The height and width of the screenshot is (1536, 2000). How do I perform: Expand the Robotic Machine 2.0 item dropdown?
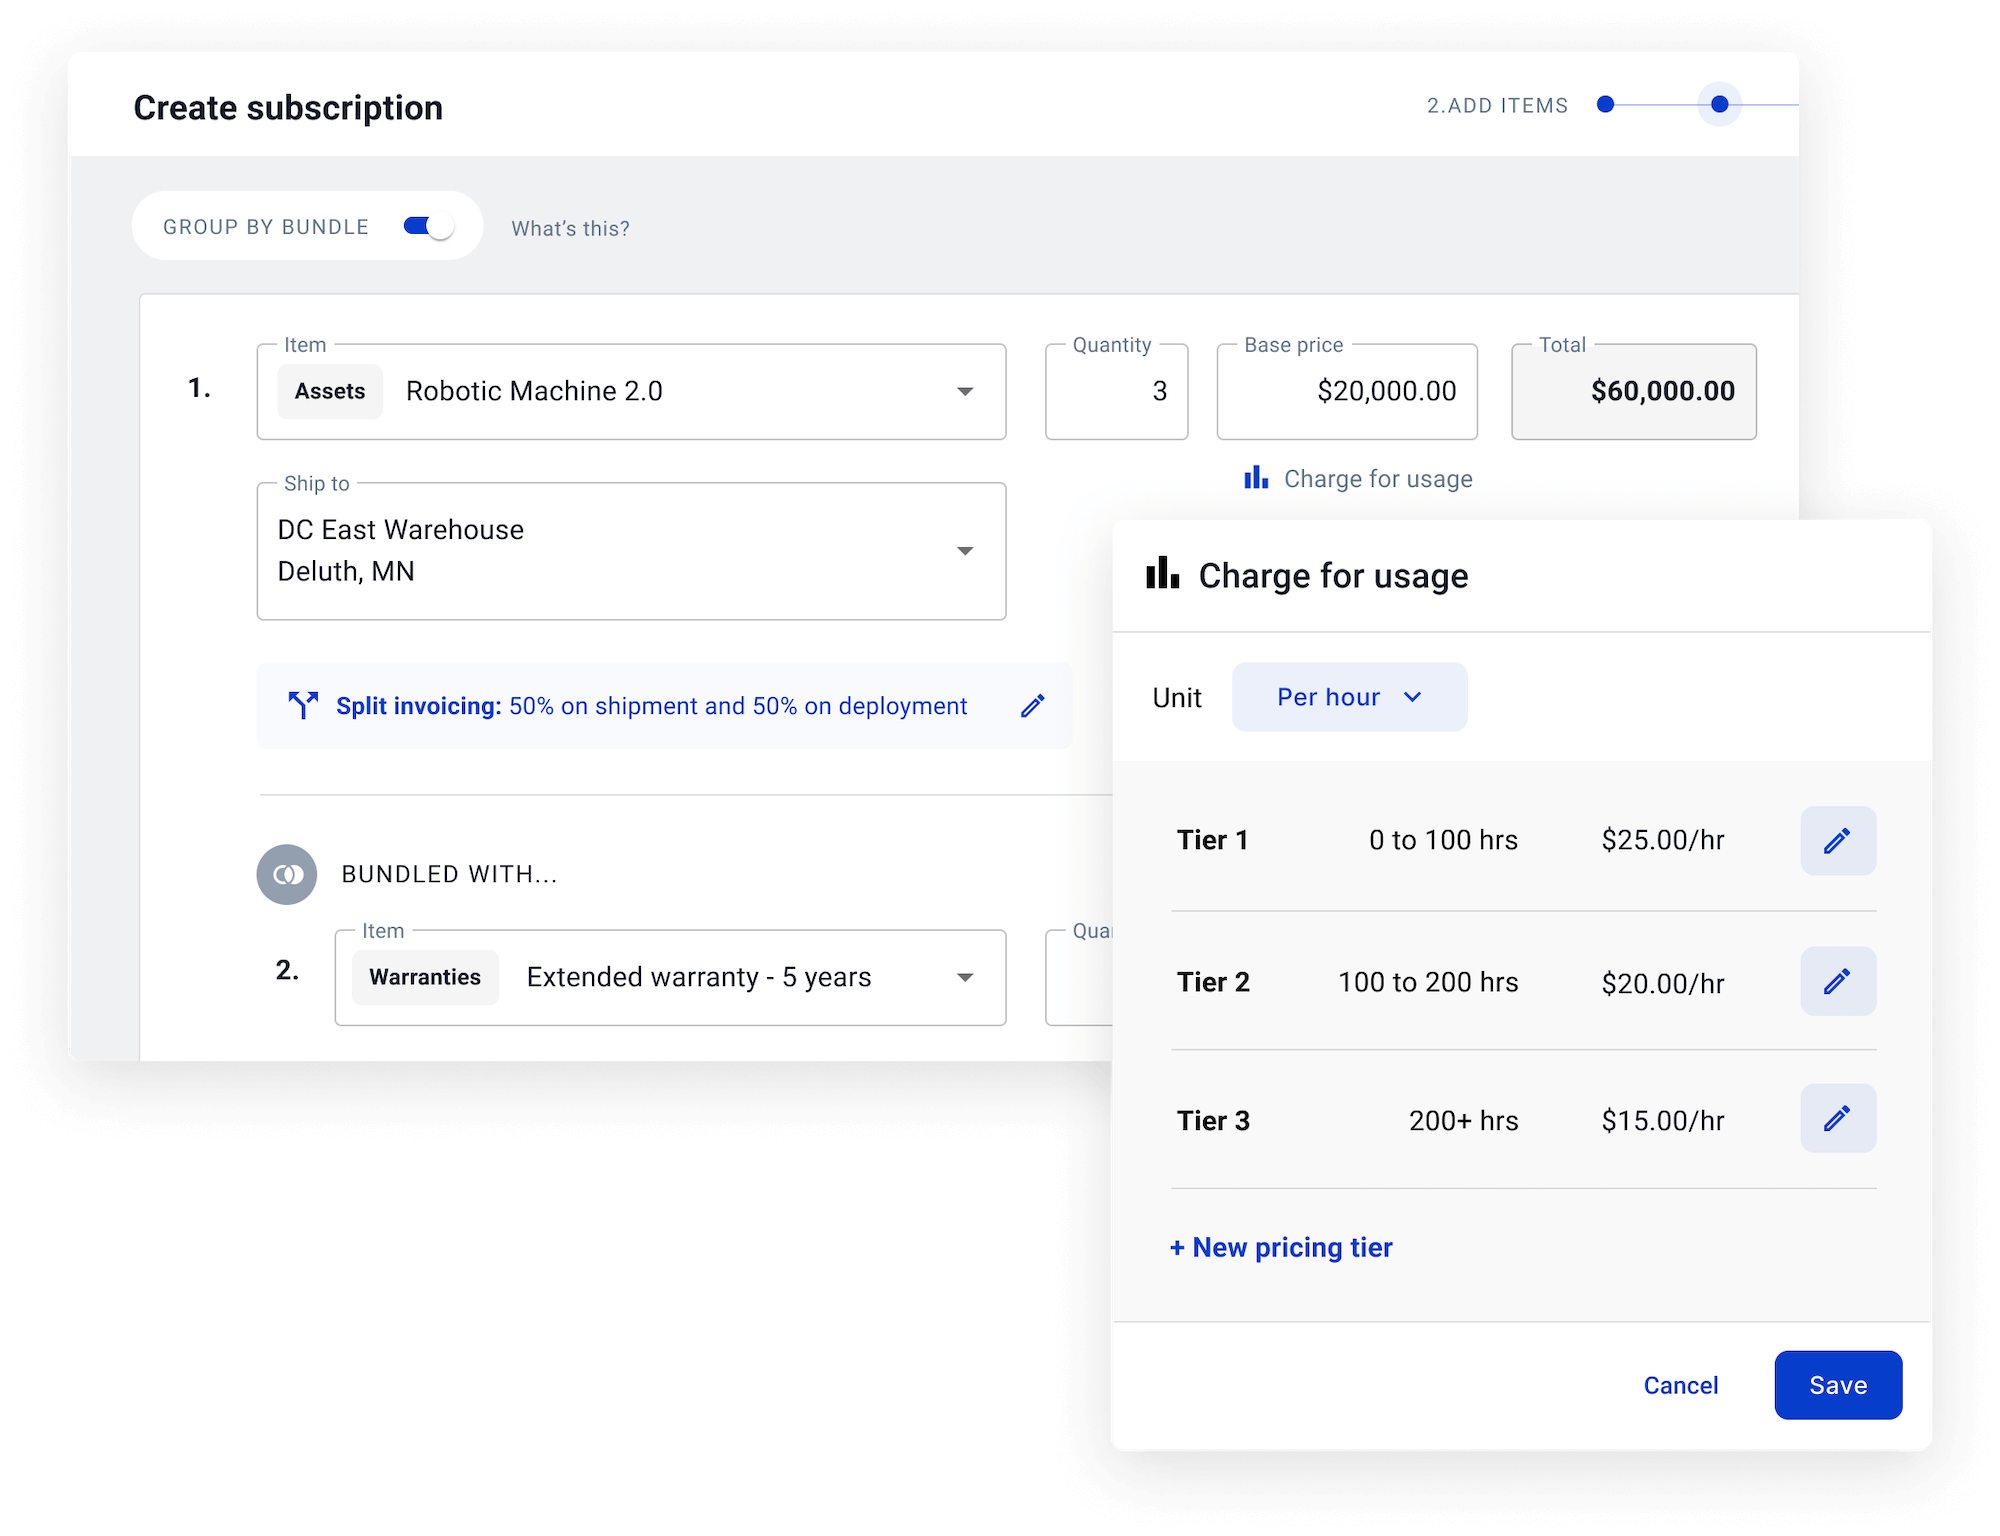[x=964, y=392]
